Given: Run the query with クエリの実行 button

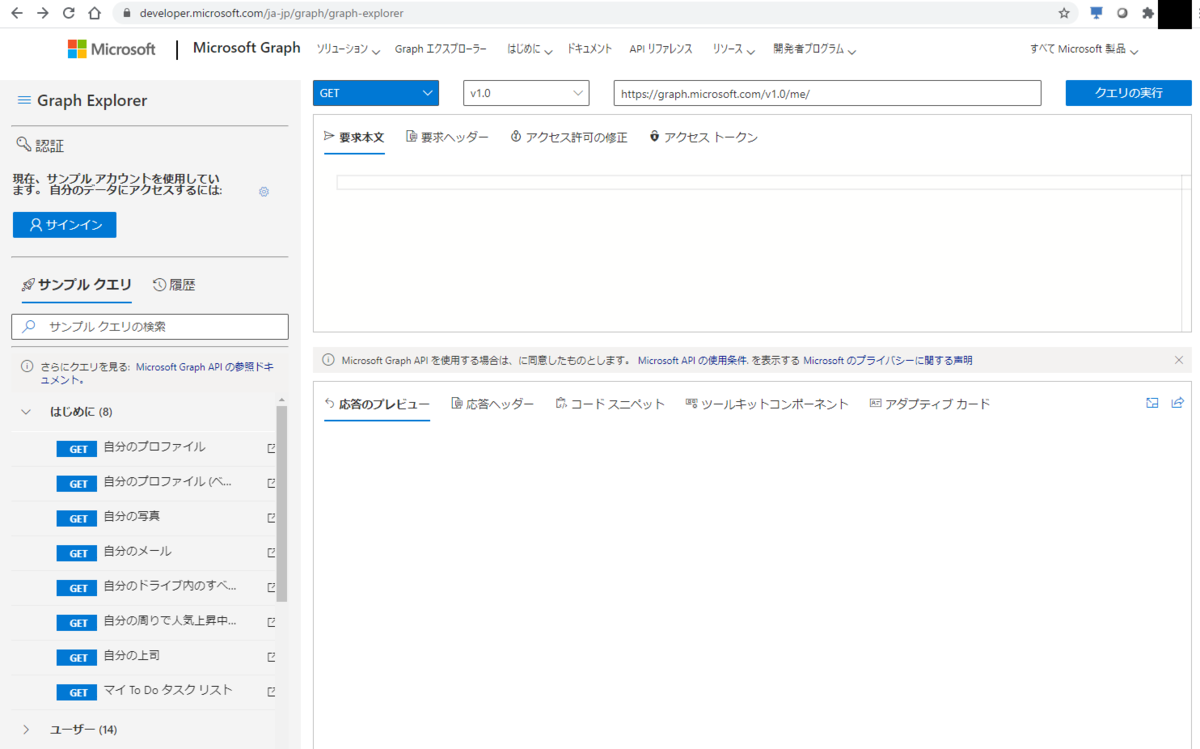Looking at the screenshot, I should coord(1128,93).
